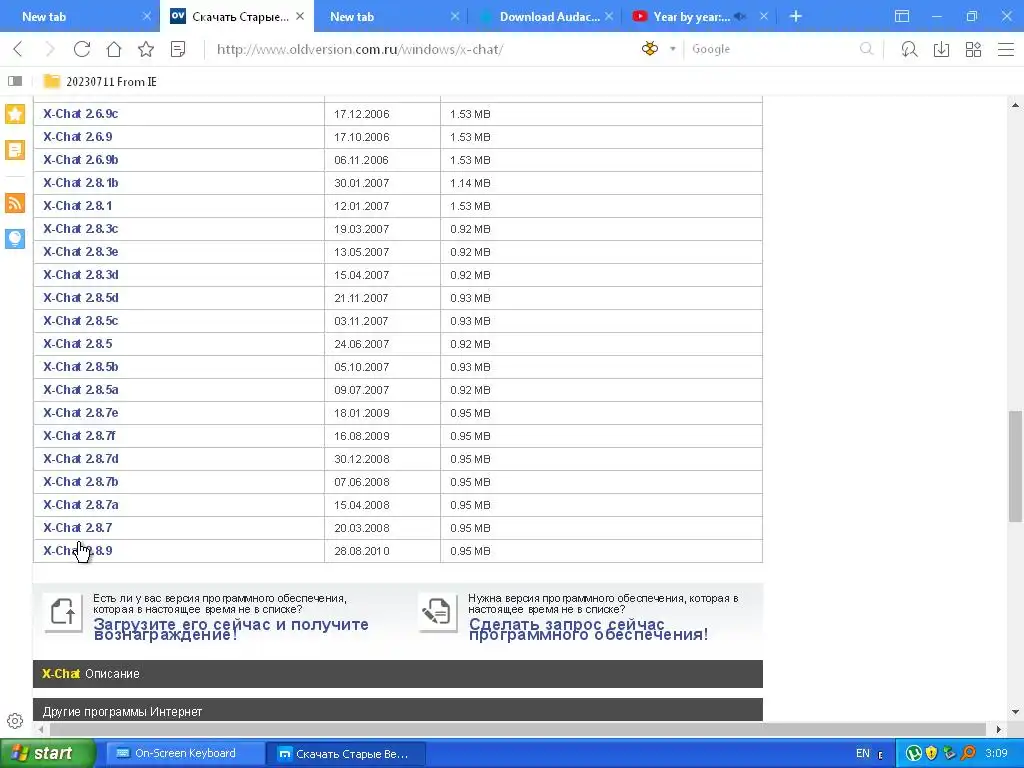1024x768 pixels.
Task: Open a new tab with plus button
Action: point(795,16)
